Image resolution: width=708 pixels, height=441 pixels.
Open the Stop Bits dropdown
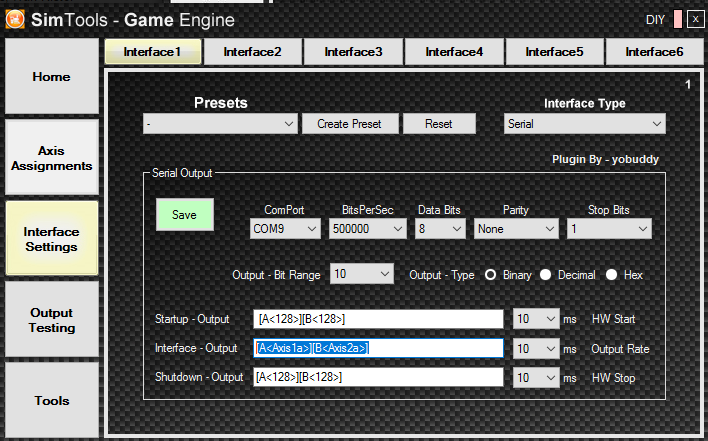coord(609,229)
